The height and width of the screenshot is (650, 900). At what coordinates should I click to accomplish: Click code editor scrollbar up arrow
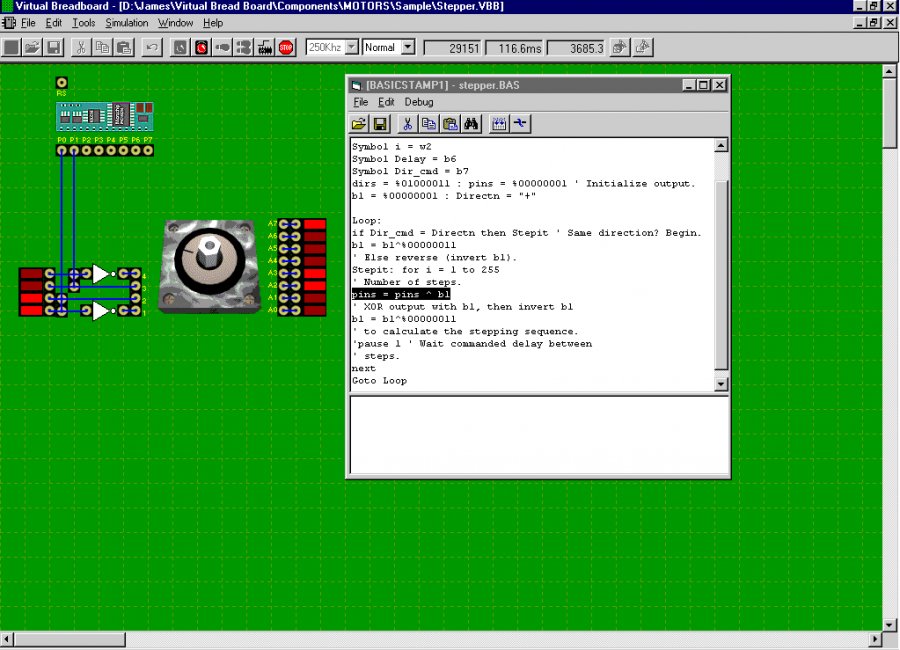(x=721, y=145)
